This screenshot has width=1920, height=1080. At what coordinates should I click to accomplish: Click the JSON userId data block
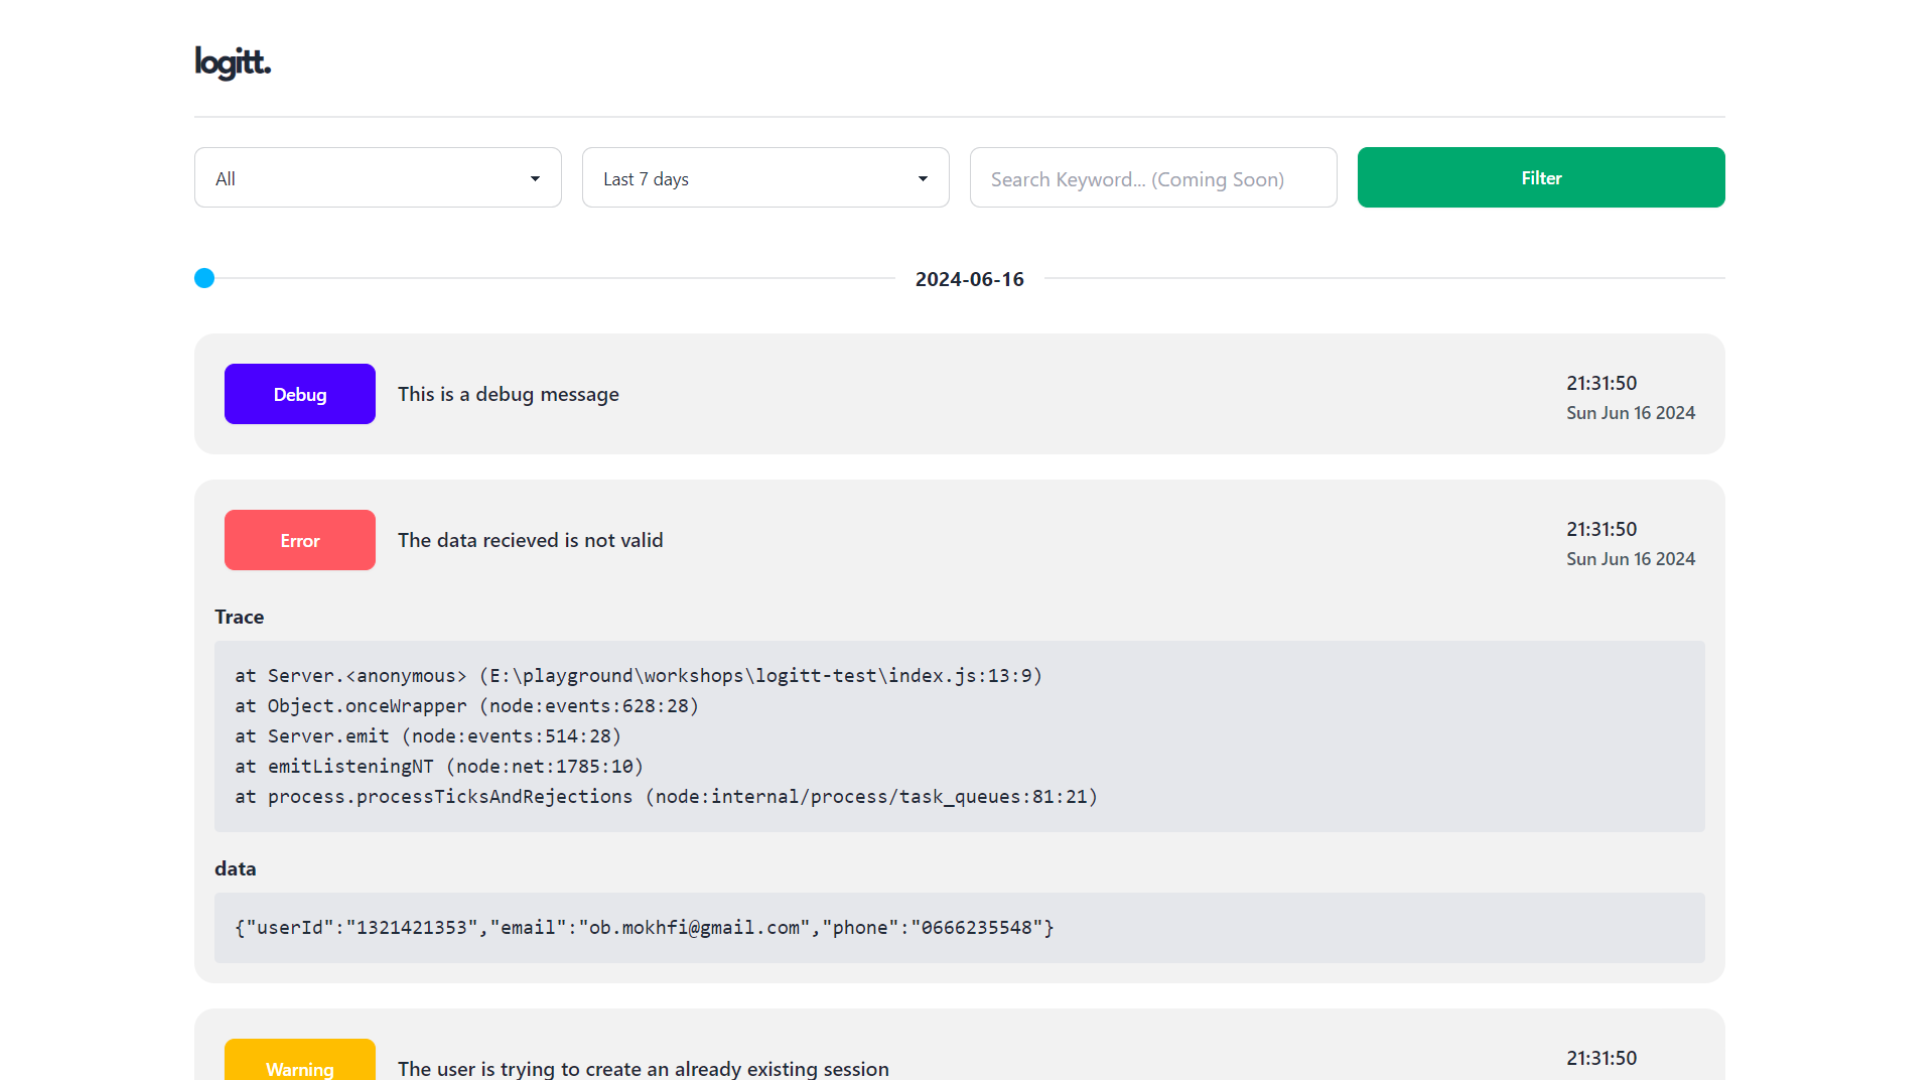pos(958,928)
